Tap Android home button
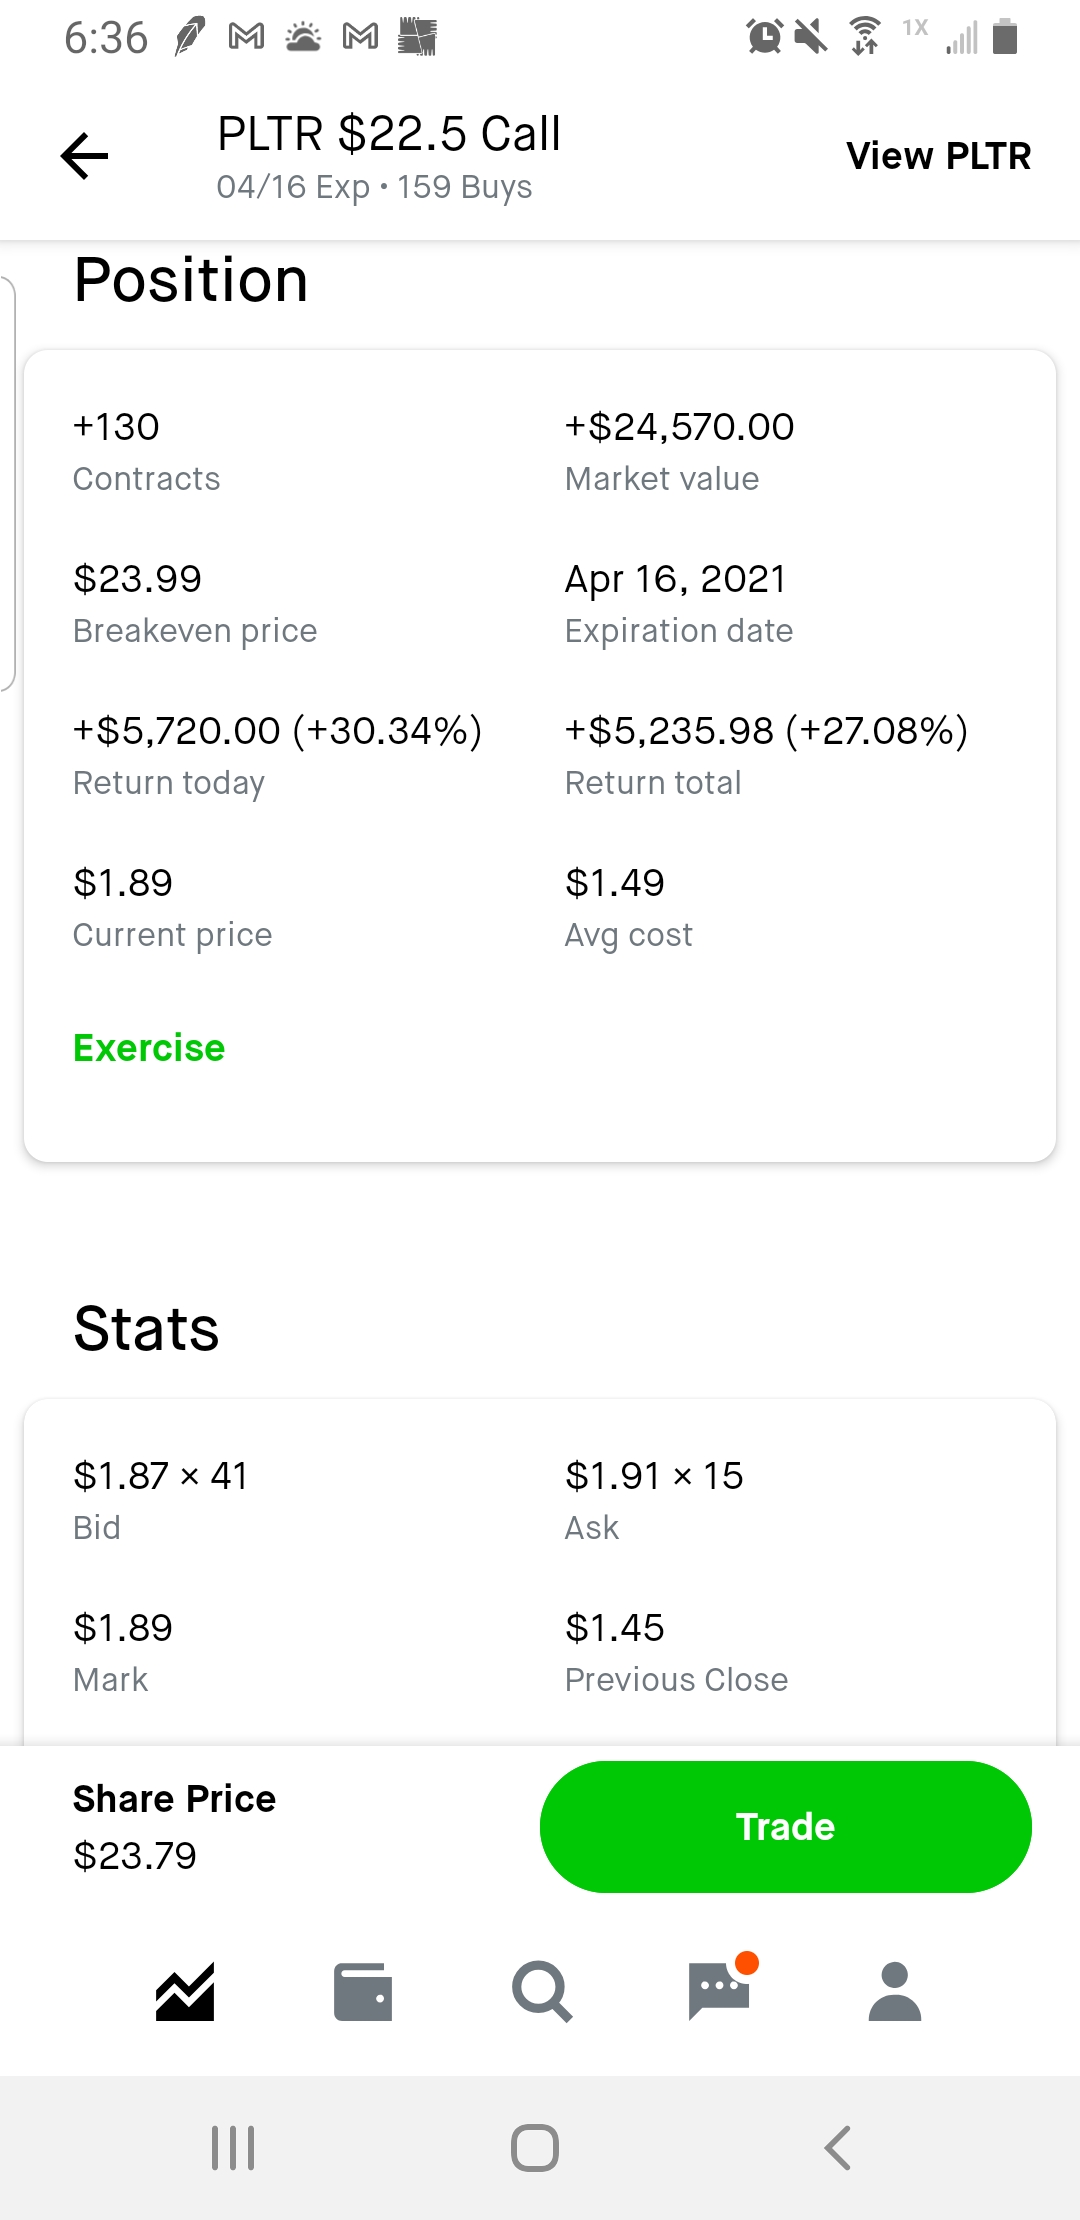 pos(535,2147)
